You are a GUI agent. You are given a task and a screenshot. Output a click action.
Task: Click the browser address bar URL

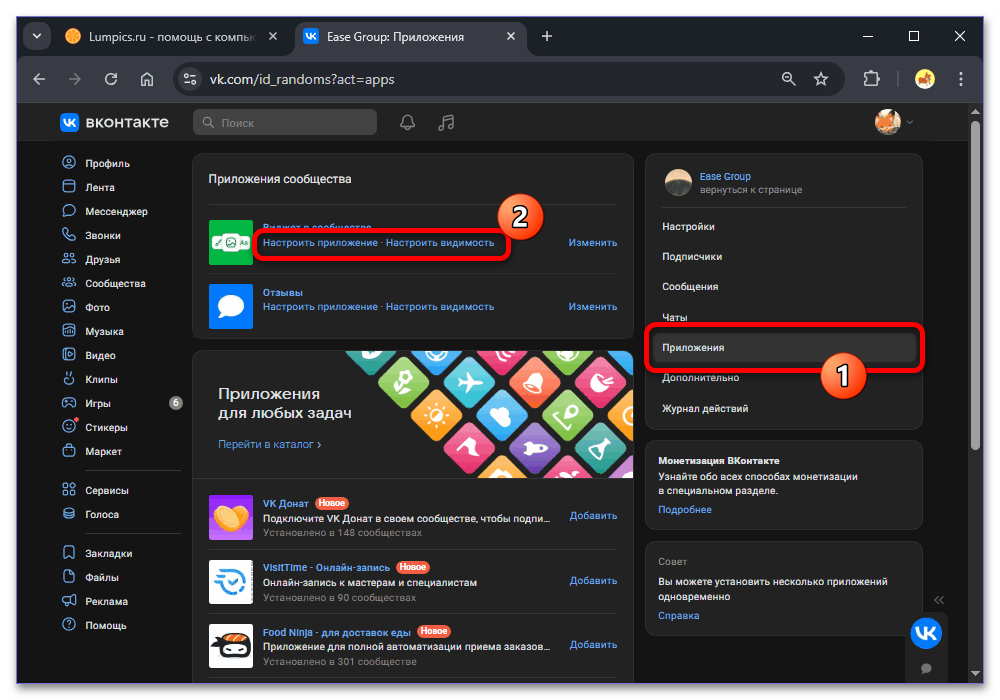tap(302, 79)
